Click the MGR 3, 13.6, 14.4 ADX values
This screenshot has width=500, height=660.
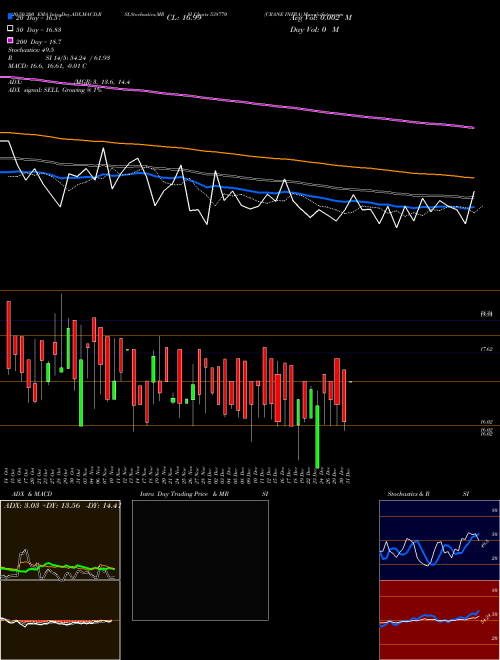click(102, 82)
